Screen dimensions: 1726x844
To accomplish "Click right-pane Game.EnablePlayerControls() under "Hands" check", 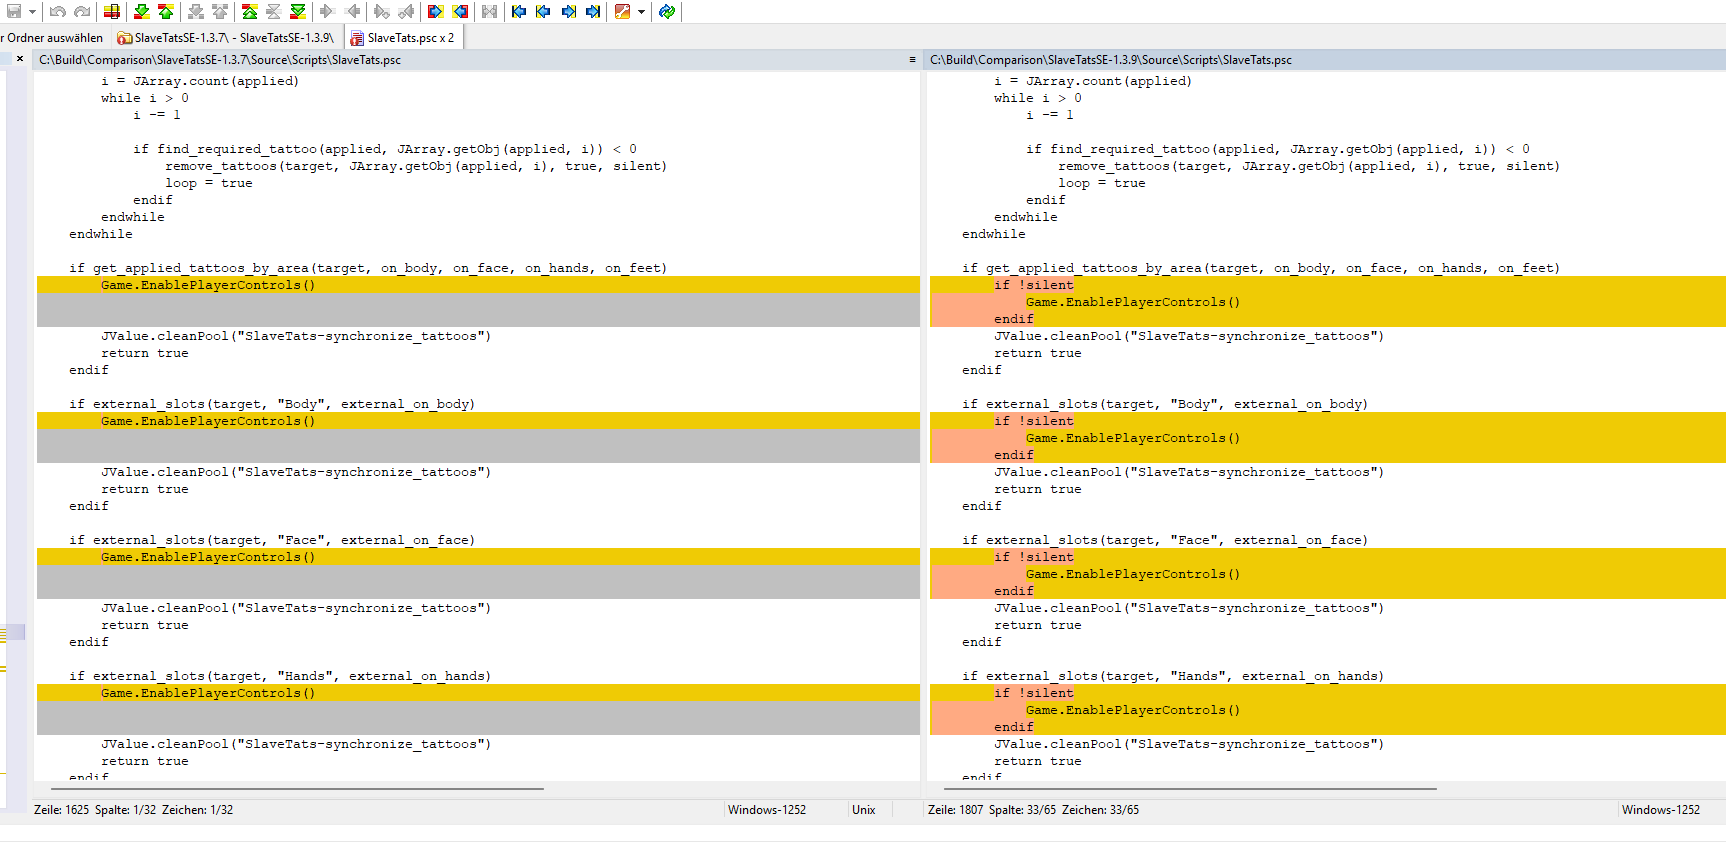I will (1133, 710).
